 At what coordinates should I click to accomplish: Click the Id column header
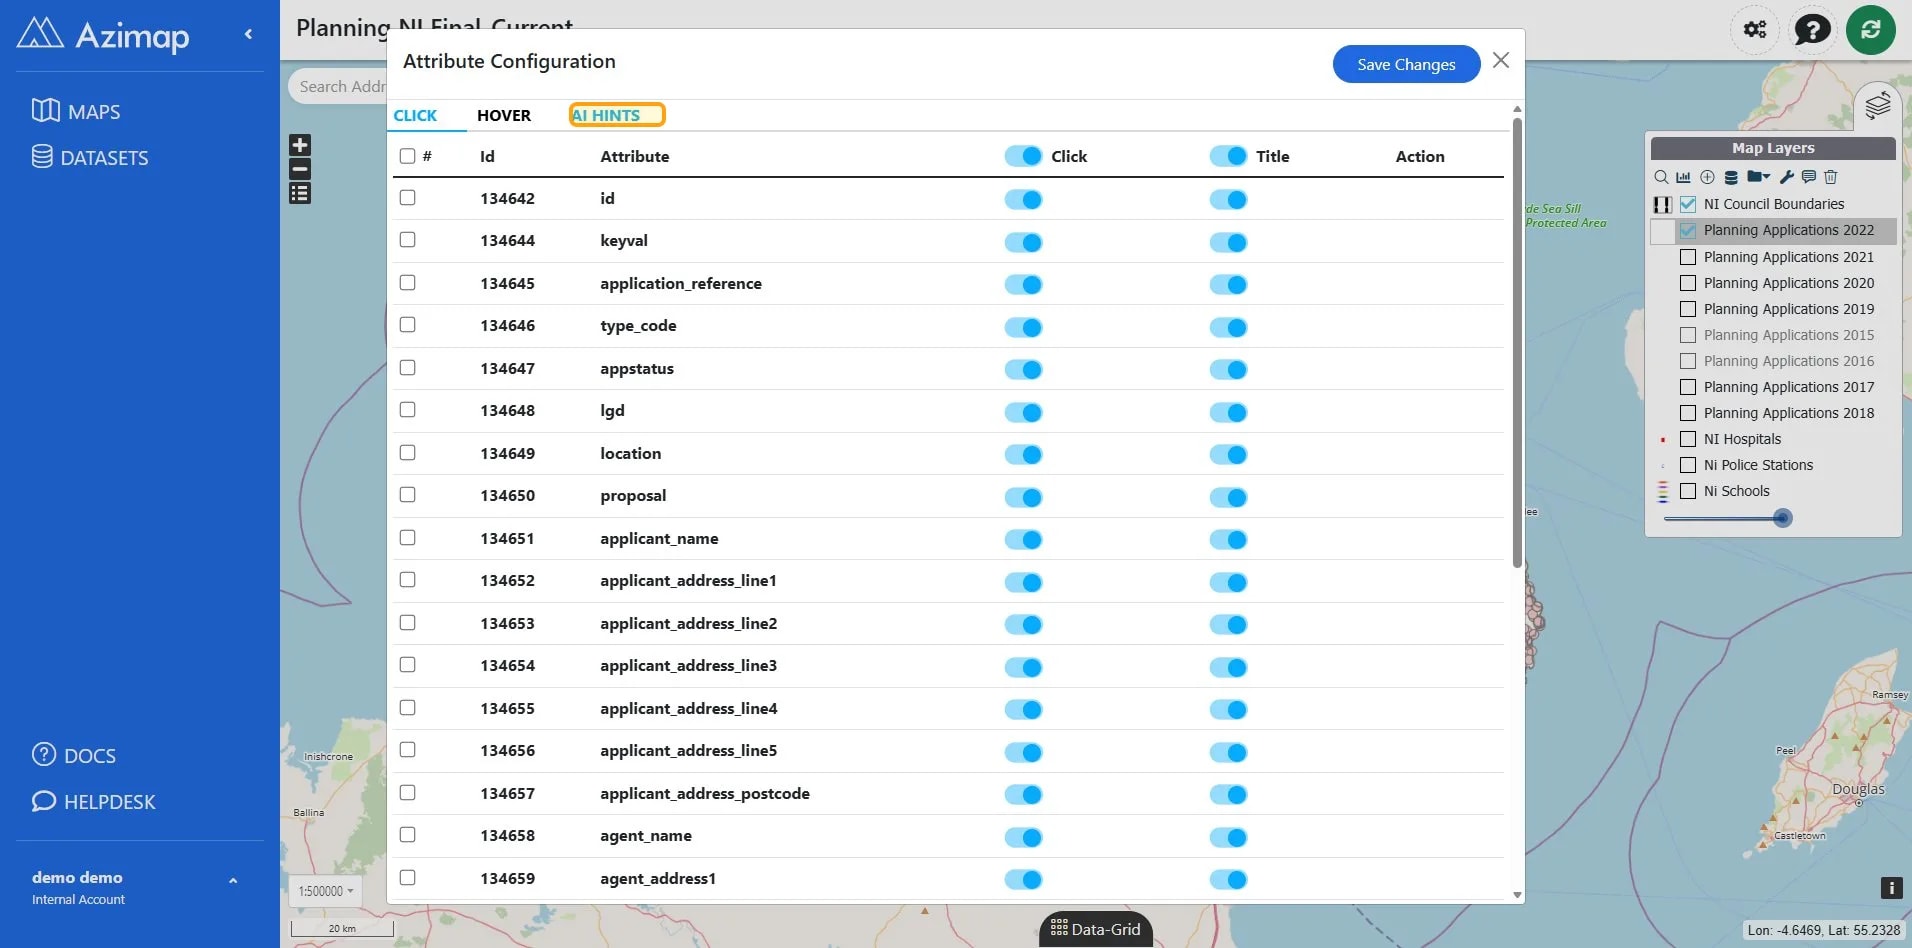[x=487, y=156]
